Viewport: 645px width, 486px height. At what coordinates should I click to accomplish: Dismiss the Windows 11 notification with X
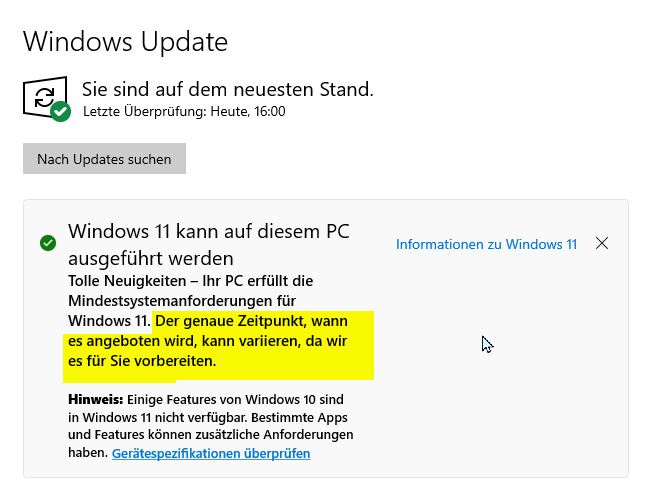[602, 243]
